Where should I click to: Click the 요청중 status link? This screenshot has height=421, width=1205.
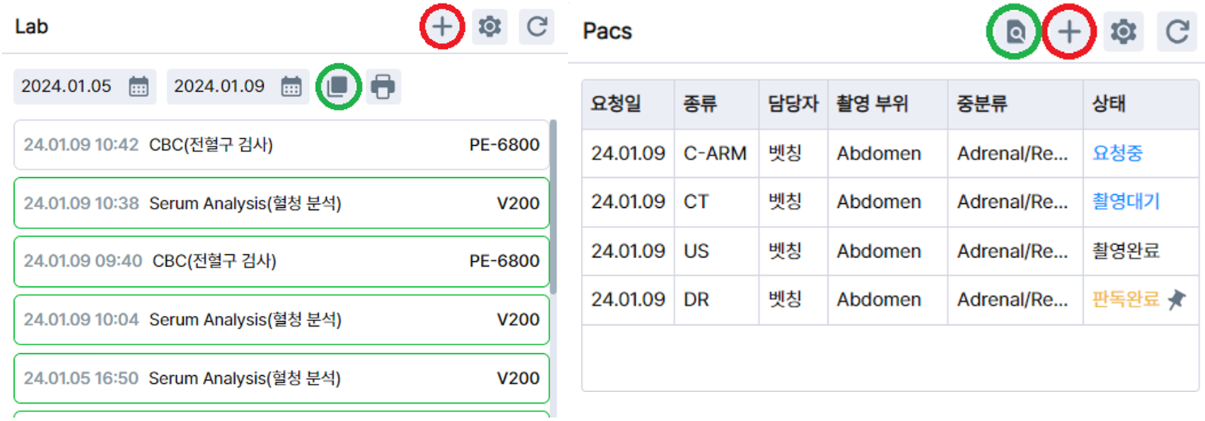pyautogui.click(x=1118, y=153)
